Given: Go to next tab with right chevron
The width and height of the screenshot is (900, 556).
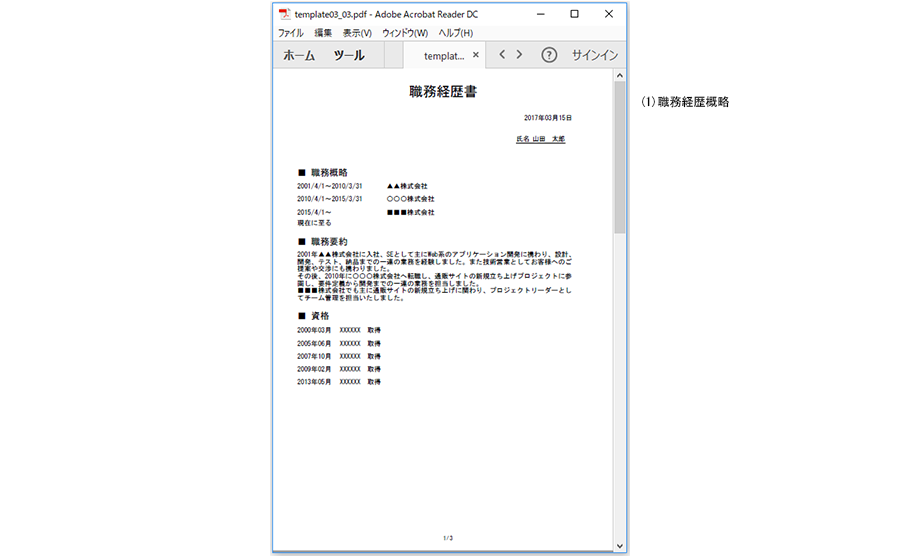Looking at the screenshot, I should (519, 55).
